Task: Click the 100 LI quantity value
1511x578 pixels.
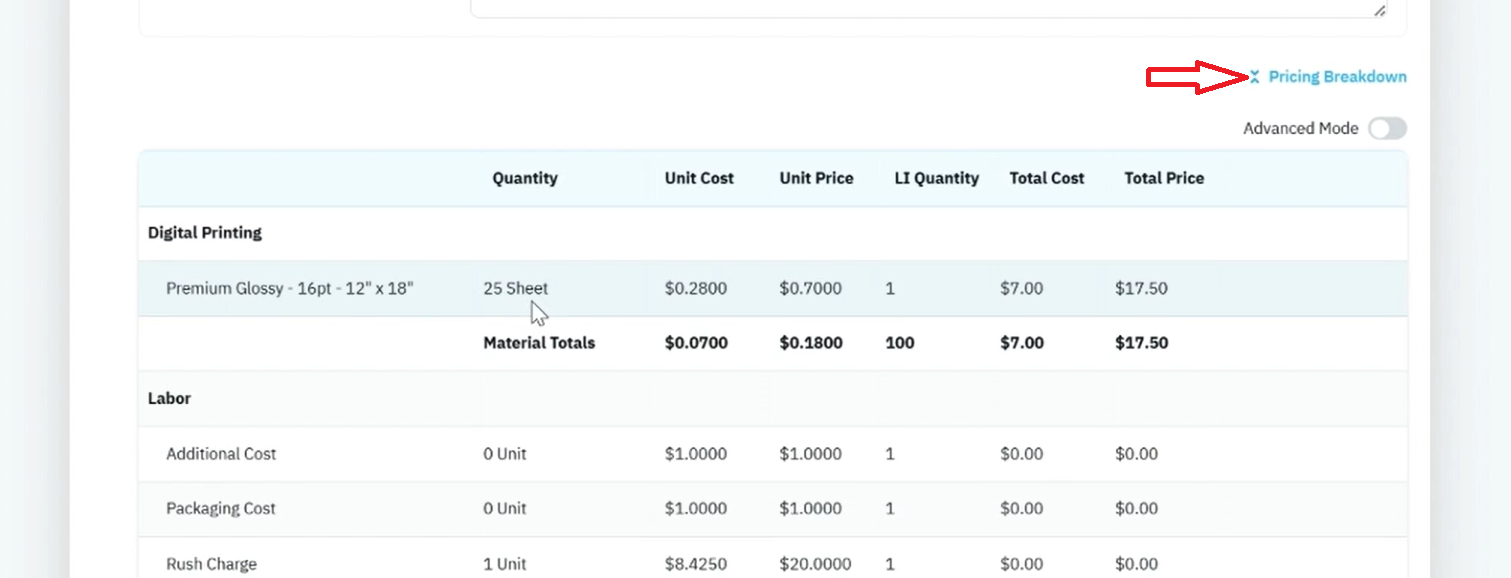Action: tap(900, 343)
